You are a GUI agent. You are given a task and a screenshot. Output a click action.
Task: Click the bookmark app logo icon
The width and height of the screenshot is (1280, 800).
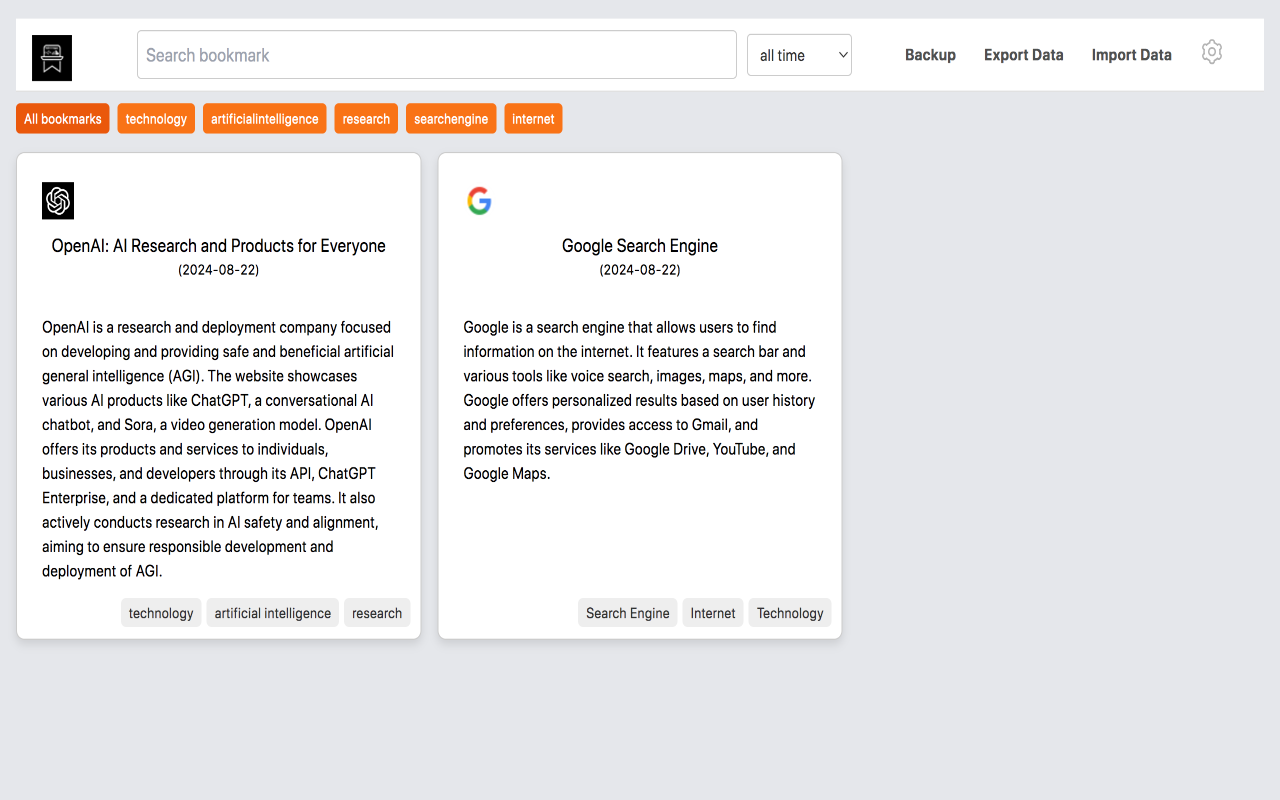pyautogui.click(x=52, y=58)
